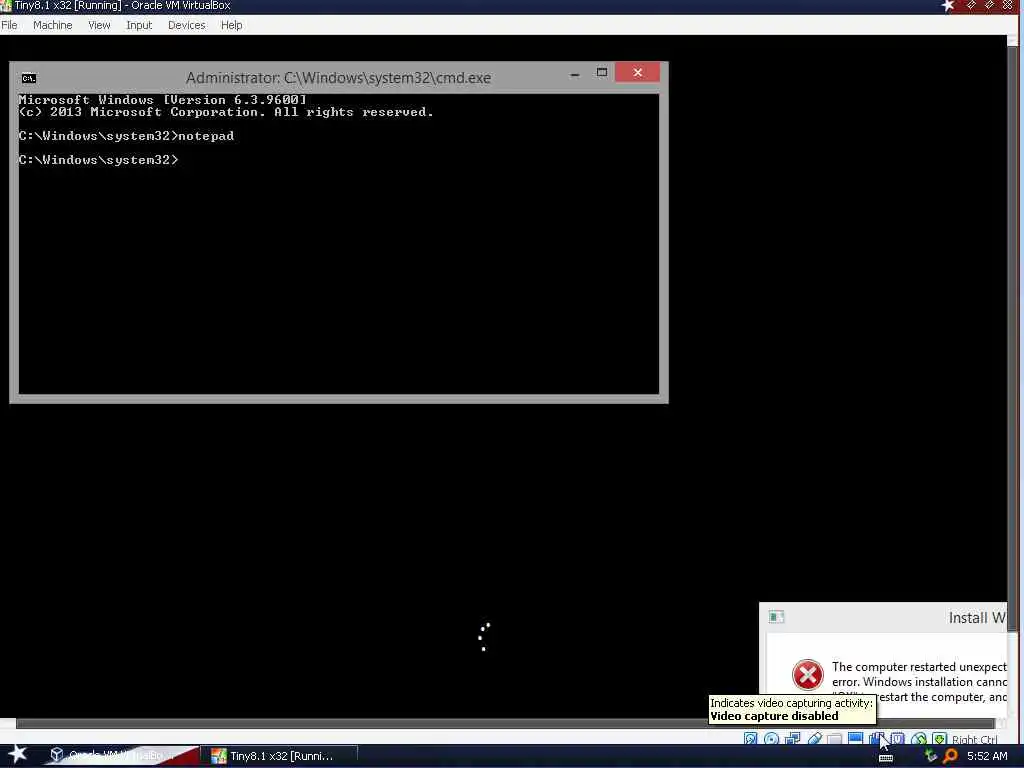
Task: Open the Machine menu
Action: (x=52, y=25)
